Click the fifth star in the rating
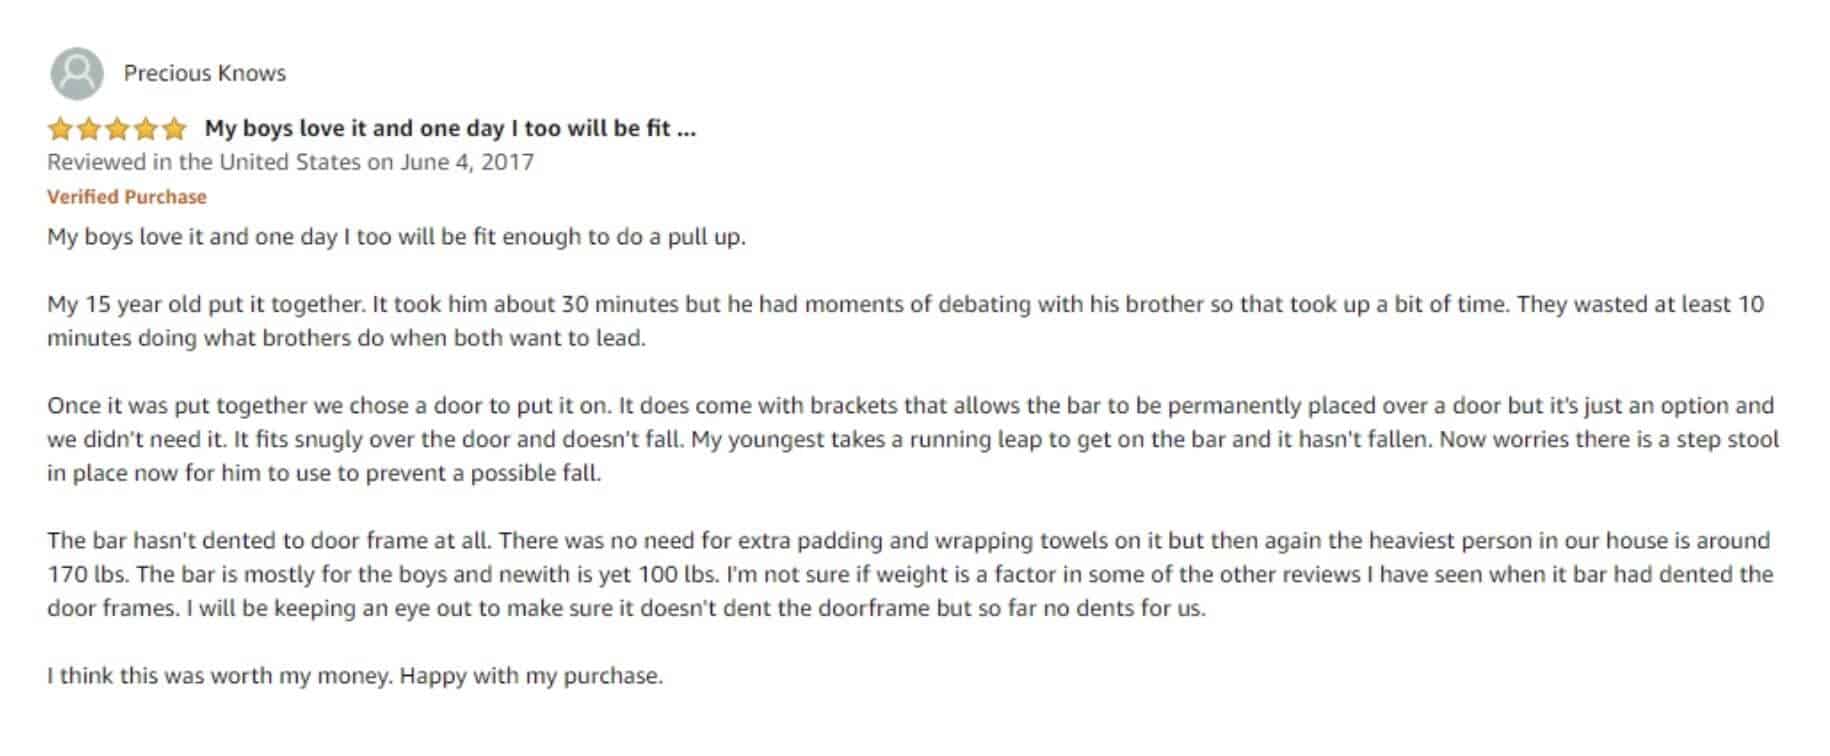Viewport: 1830px width, 756px height. (174, 129)
